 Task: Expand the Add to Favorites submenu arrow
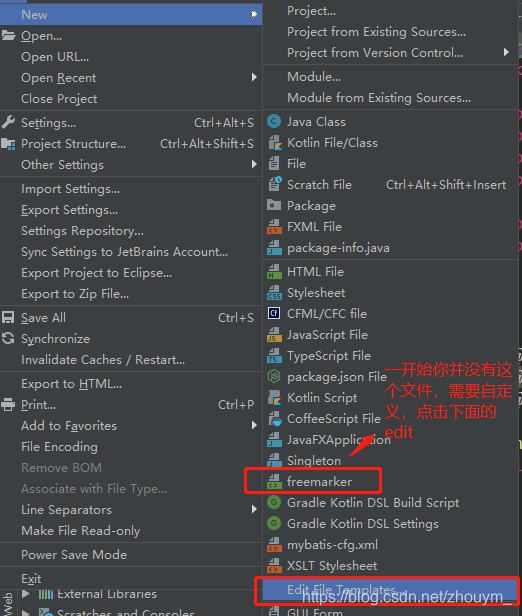point(254,425)
